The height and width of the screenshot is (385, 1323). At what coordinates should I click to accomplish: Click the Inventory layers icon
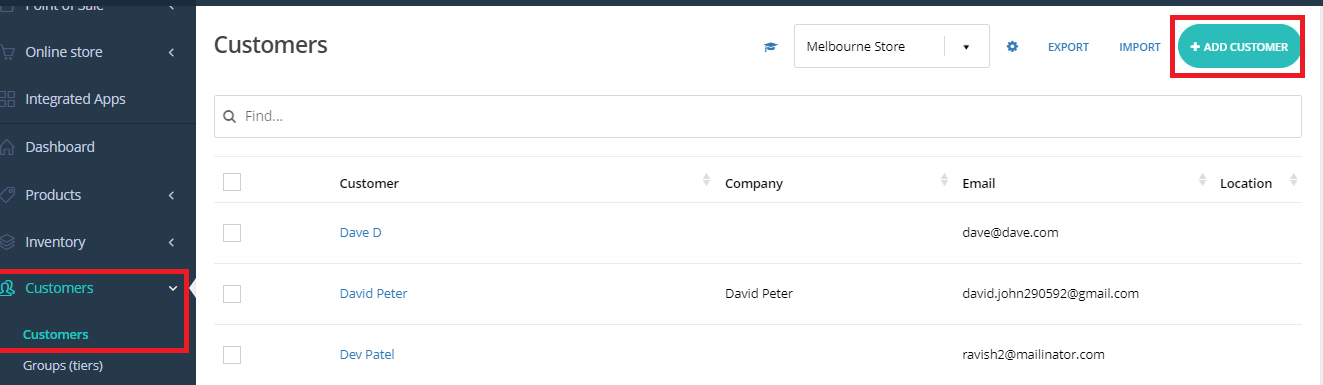[8, 242]
